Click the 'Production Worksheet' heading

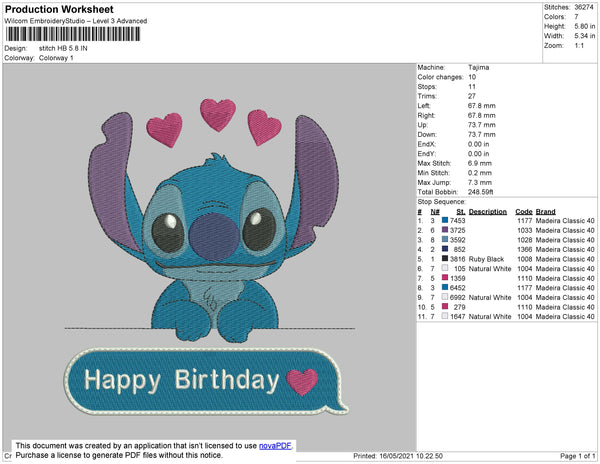click(59, 9)
